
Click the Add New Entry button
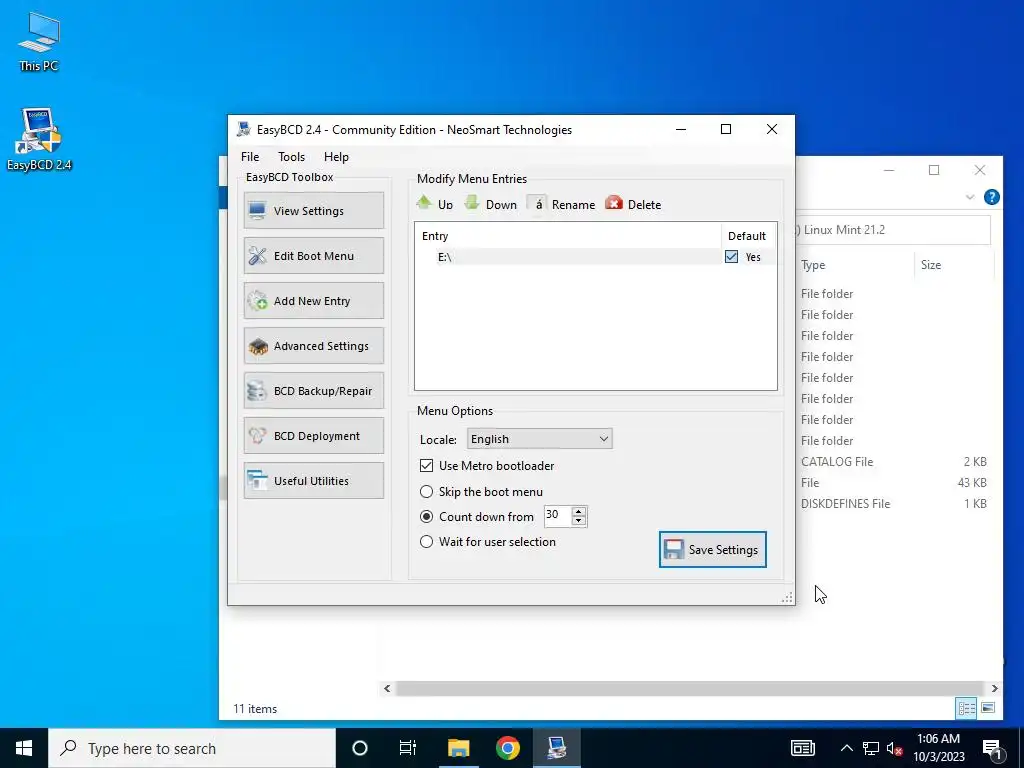[313, 300]
